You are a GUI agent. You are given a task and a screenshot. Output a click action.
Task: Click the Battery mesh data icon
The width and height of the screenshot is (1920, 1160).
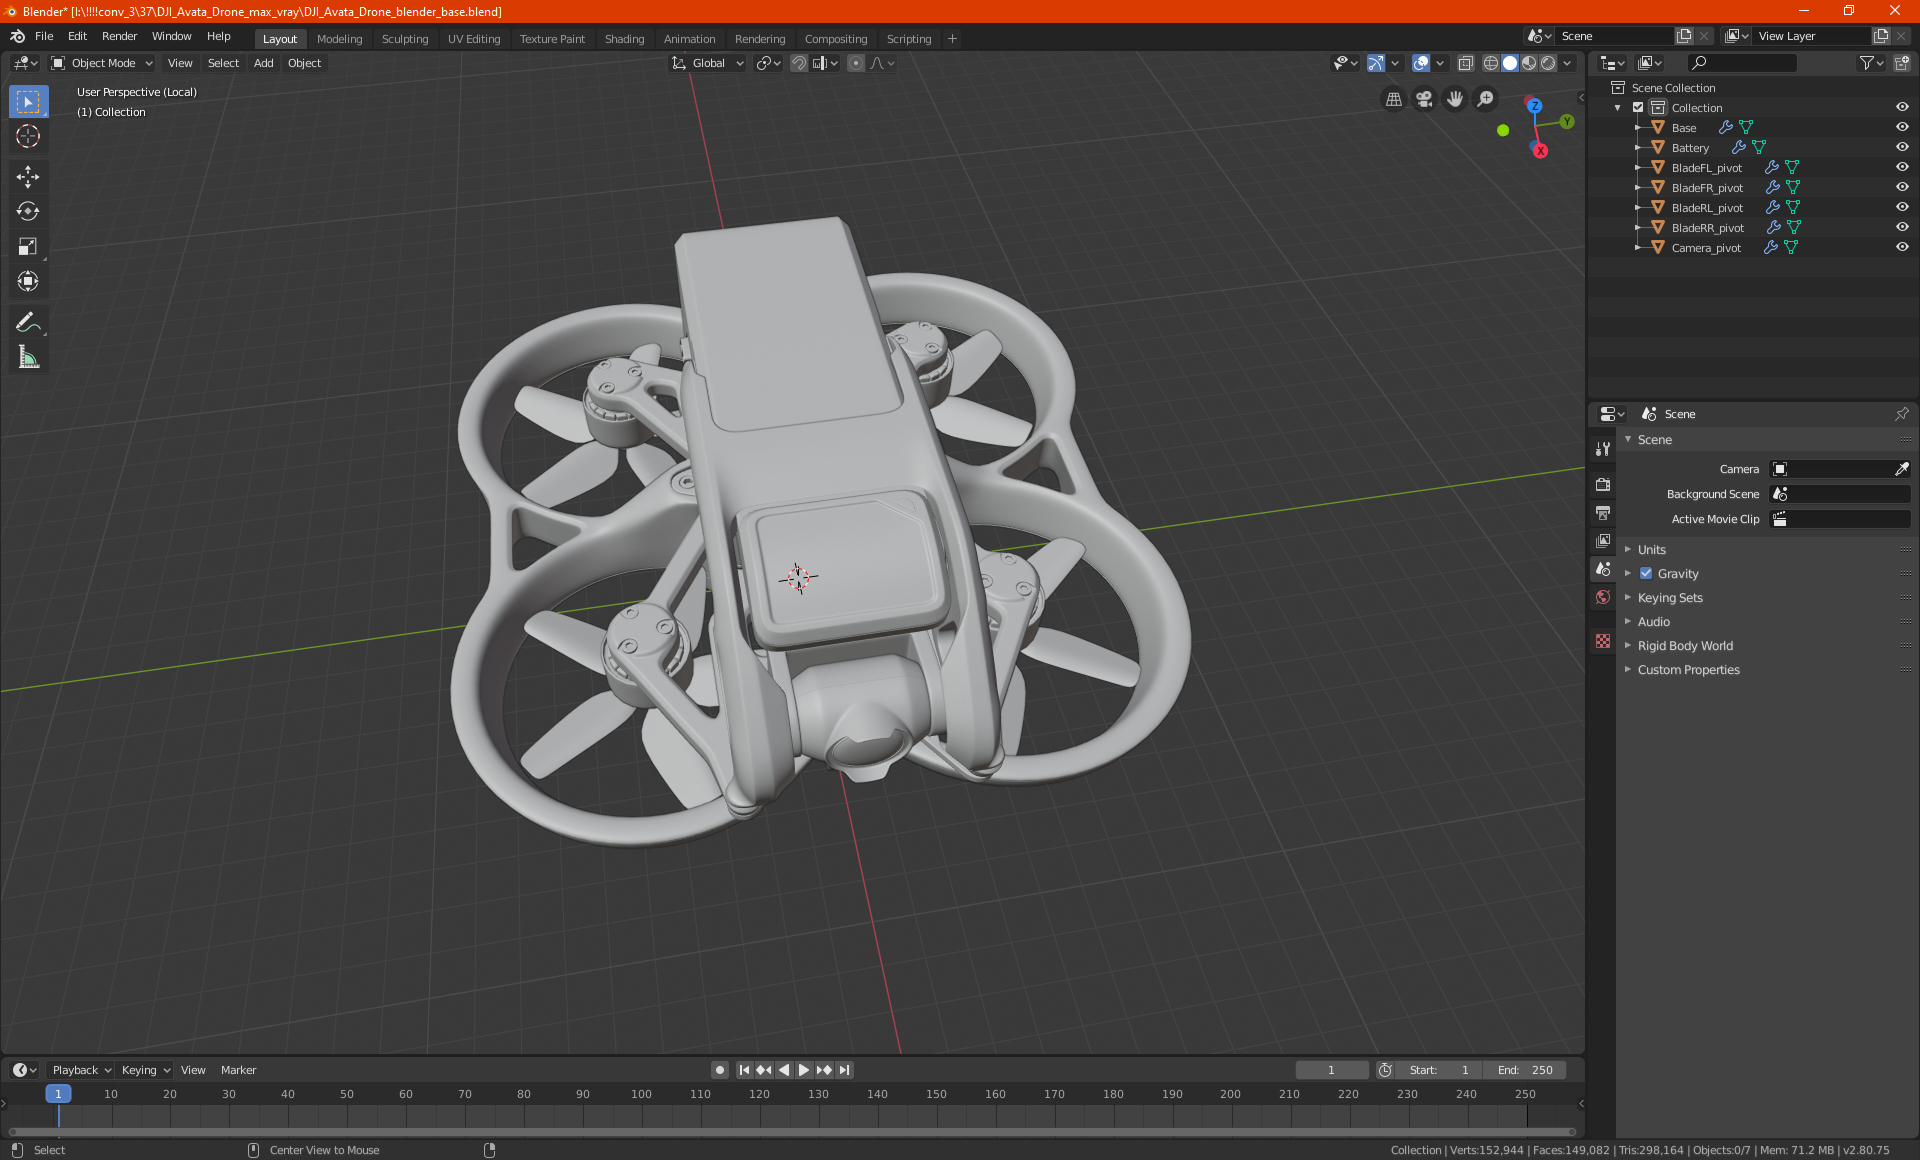coord(1759,148)
